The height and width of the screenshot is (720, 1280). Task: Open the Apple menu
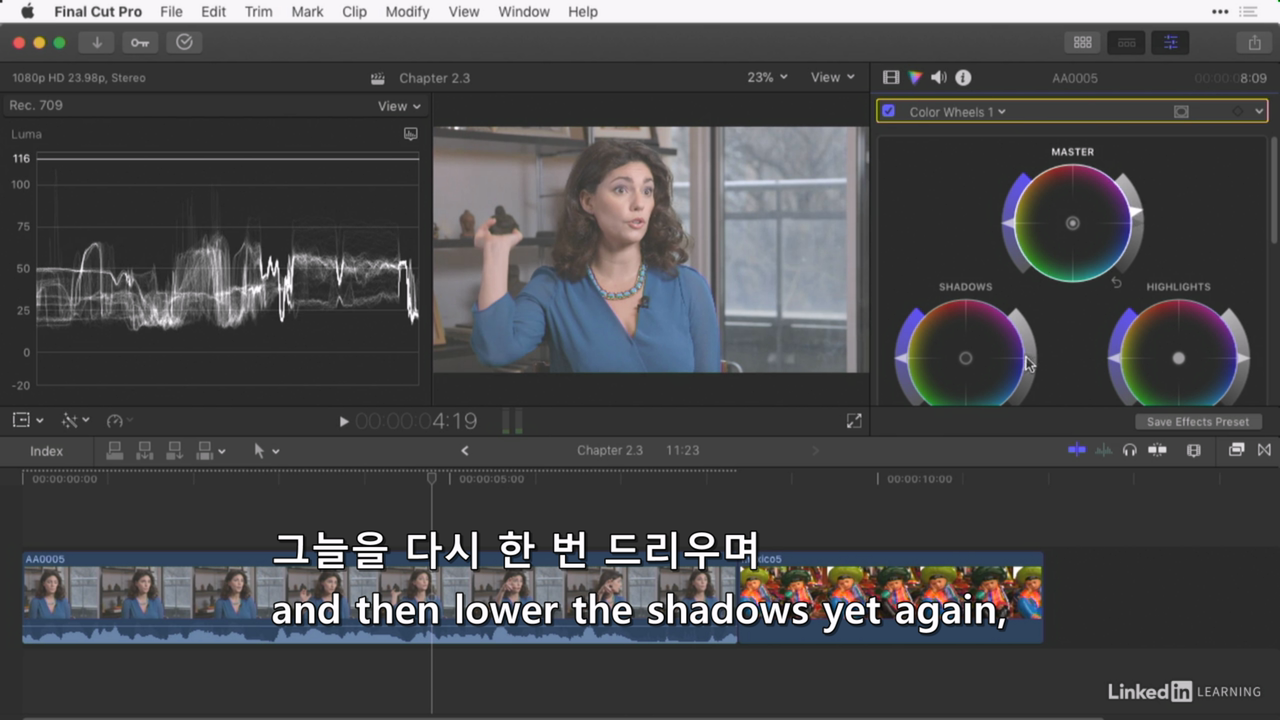(x=27, y=12)
